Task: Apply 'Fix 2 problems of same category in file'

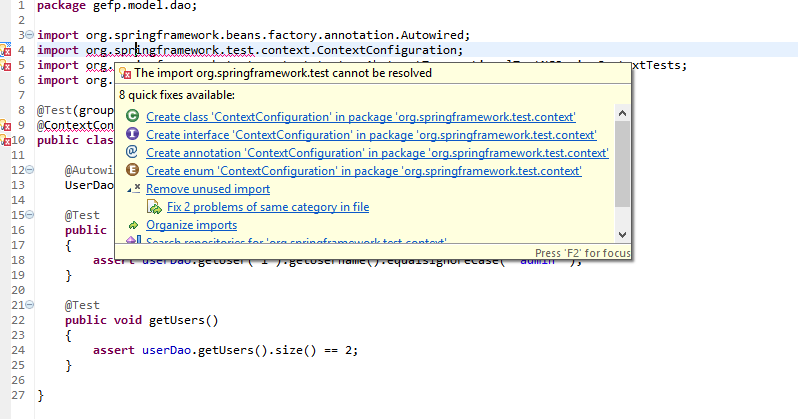Action: [x=268, y=207]
